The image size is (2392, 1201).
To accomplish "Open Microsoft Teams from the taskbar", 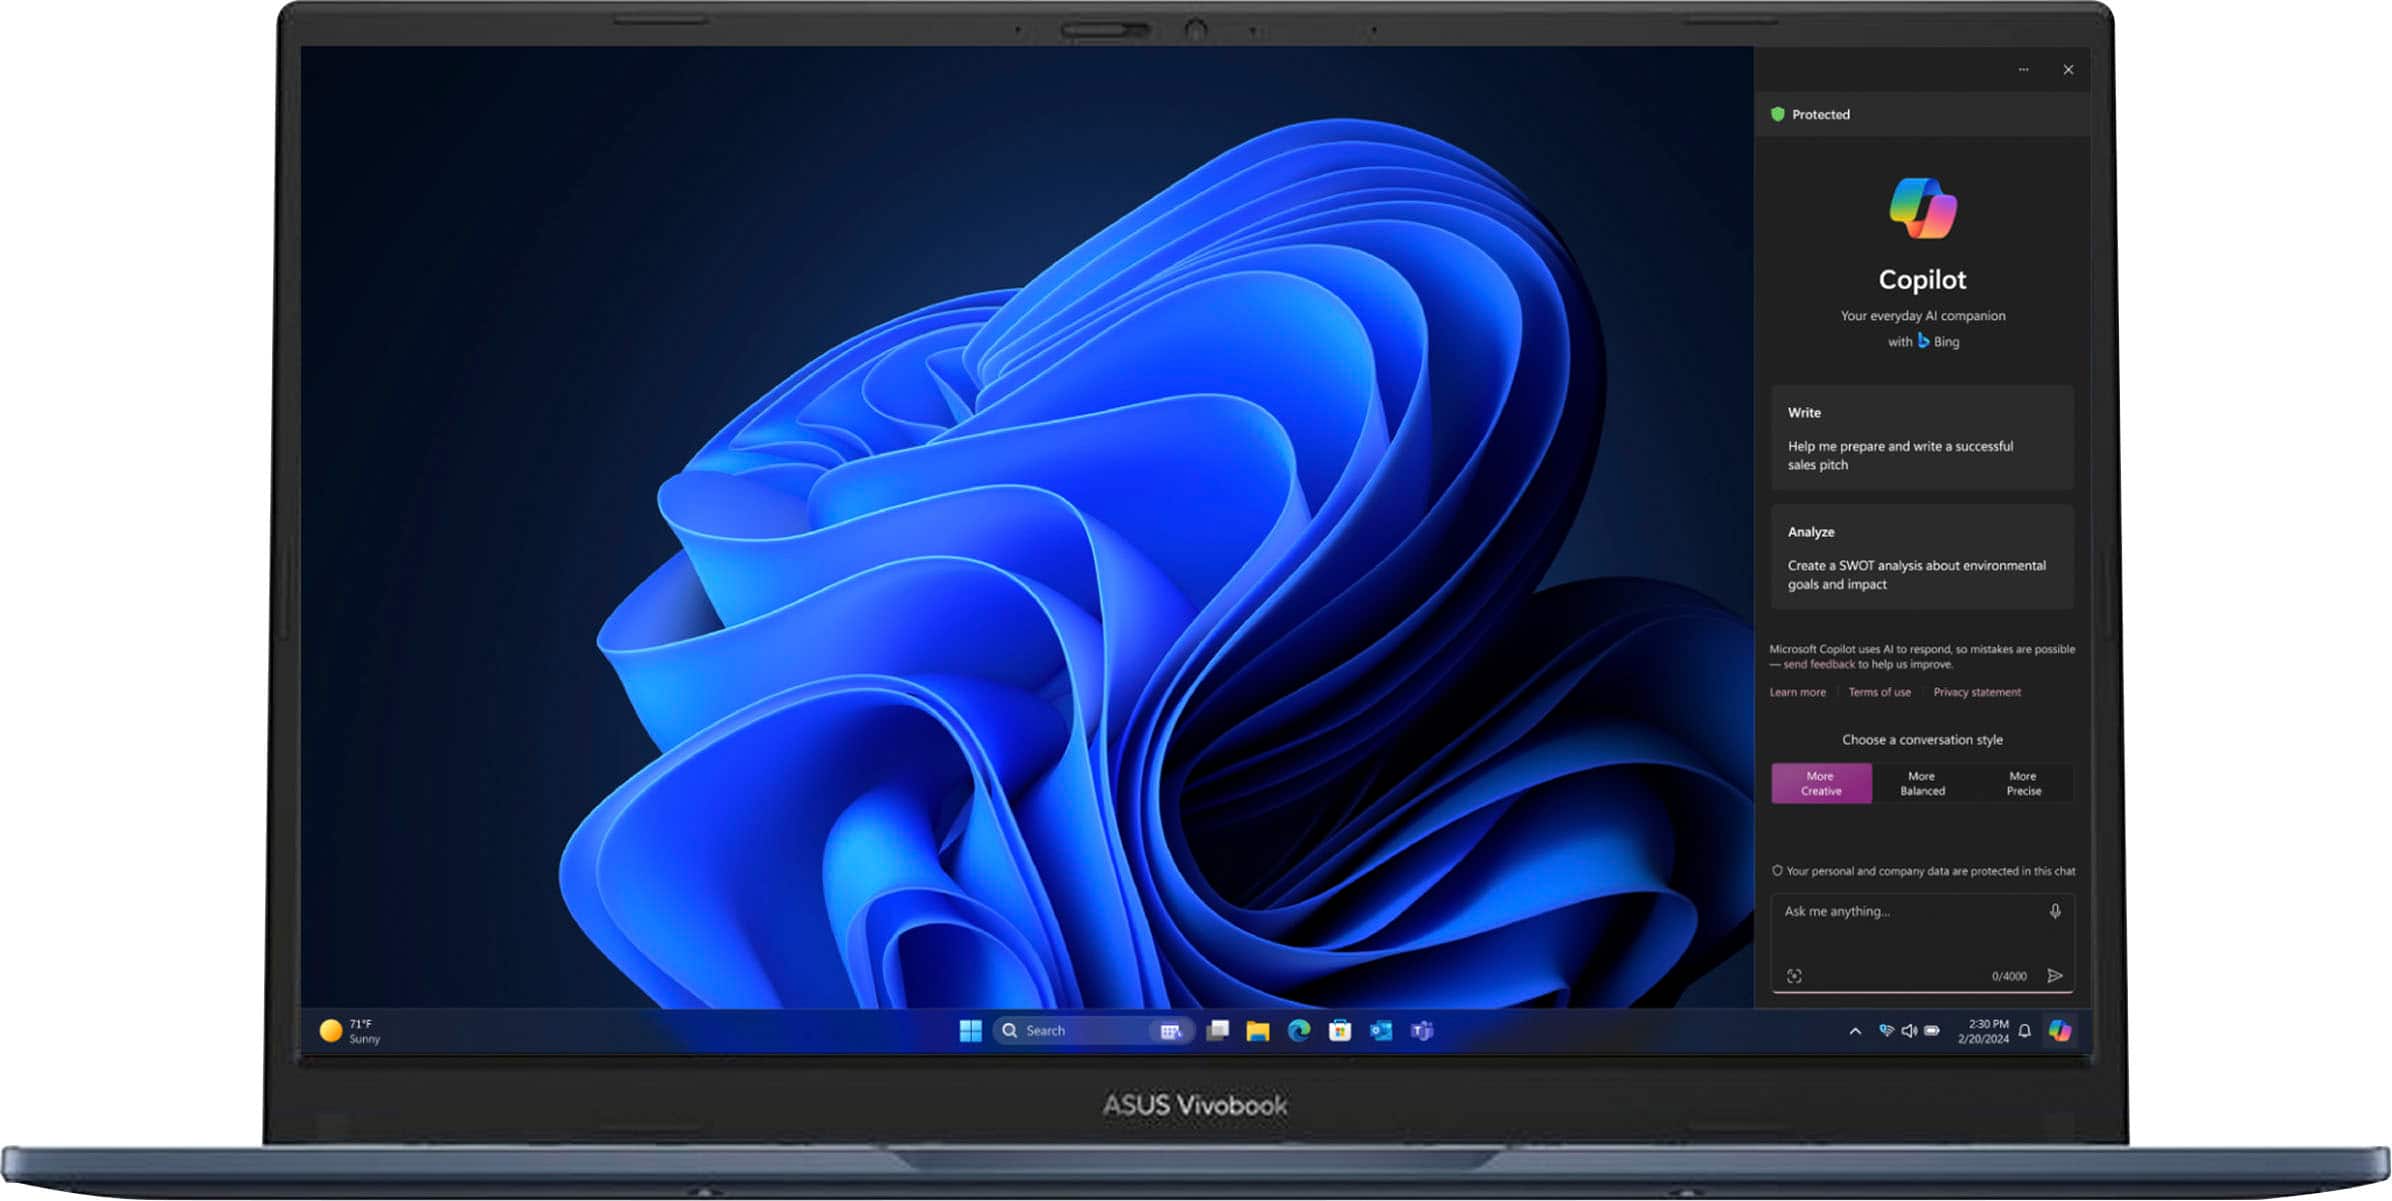I will (1421, 1030).
